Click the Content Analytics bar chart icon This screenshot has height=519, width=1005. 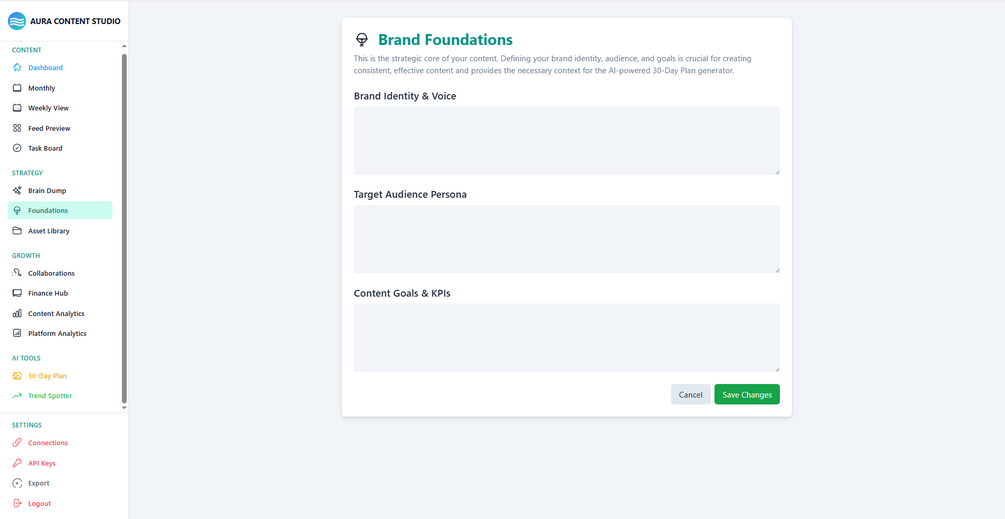(x=17, y=313)
